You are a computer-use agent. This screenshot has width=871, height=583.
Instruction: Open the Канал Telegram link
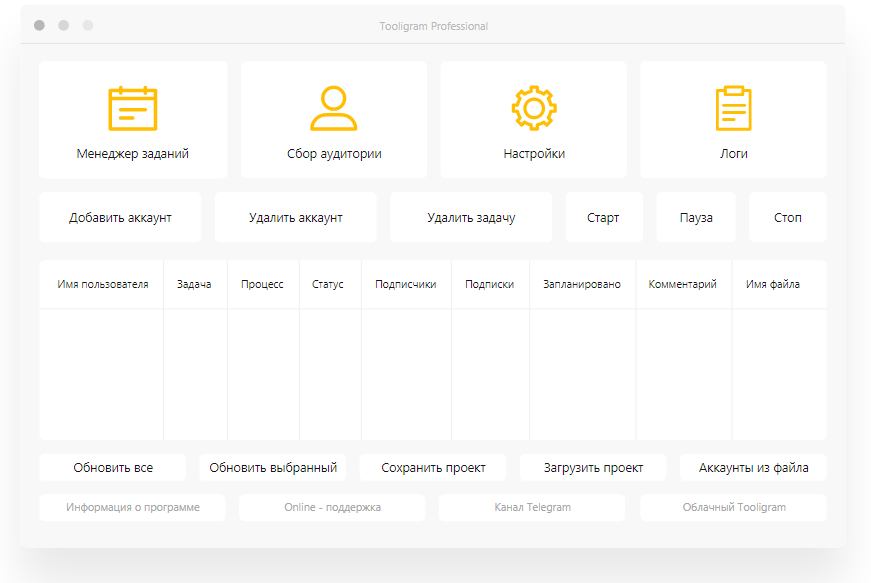[532, 508]
